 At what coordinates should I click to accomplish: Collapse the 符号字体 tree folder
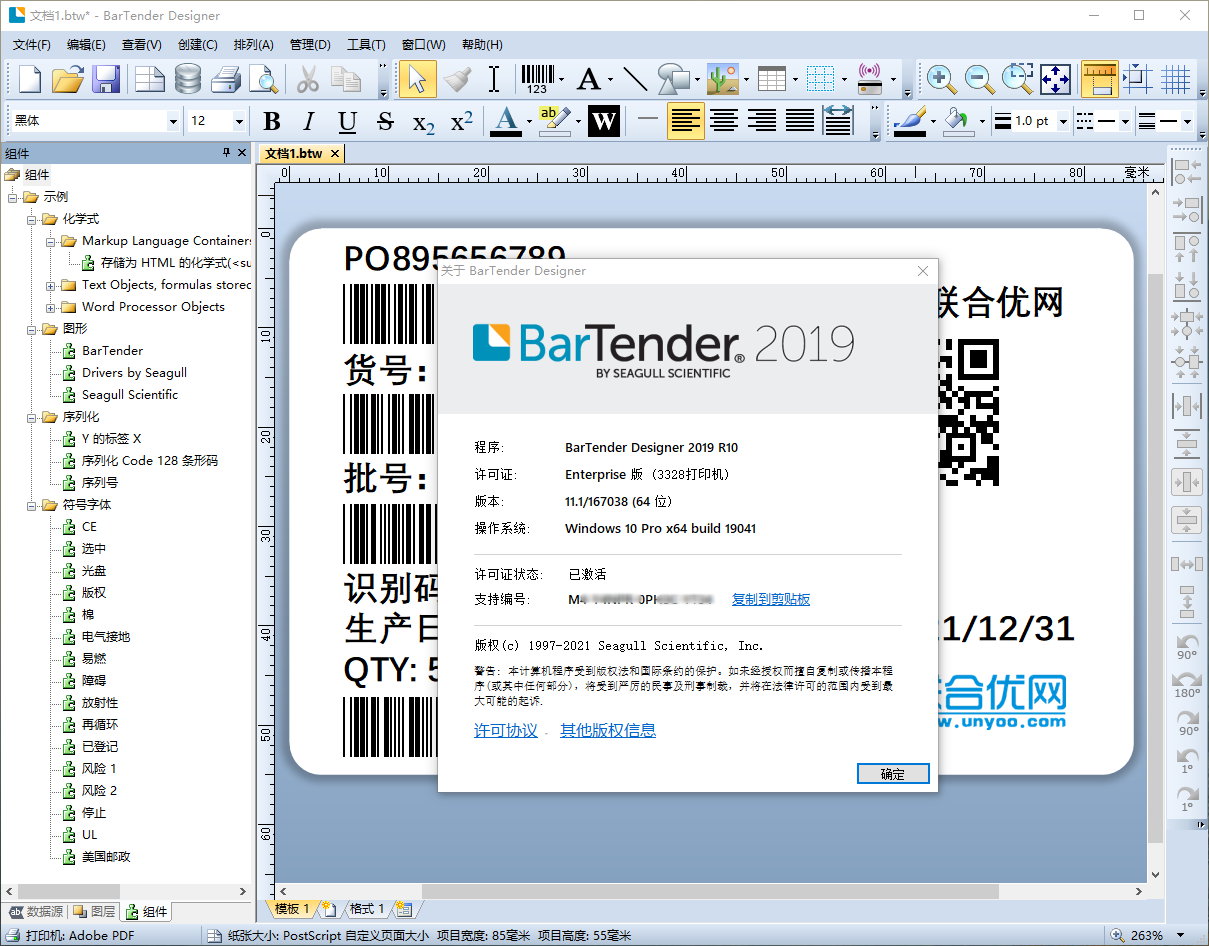coord(32,505)
